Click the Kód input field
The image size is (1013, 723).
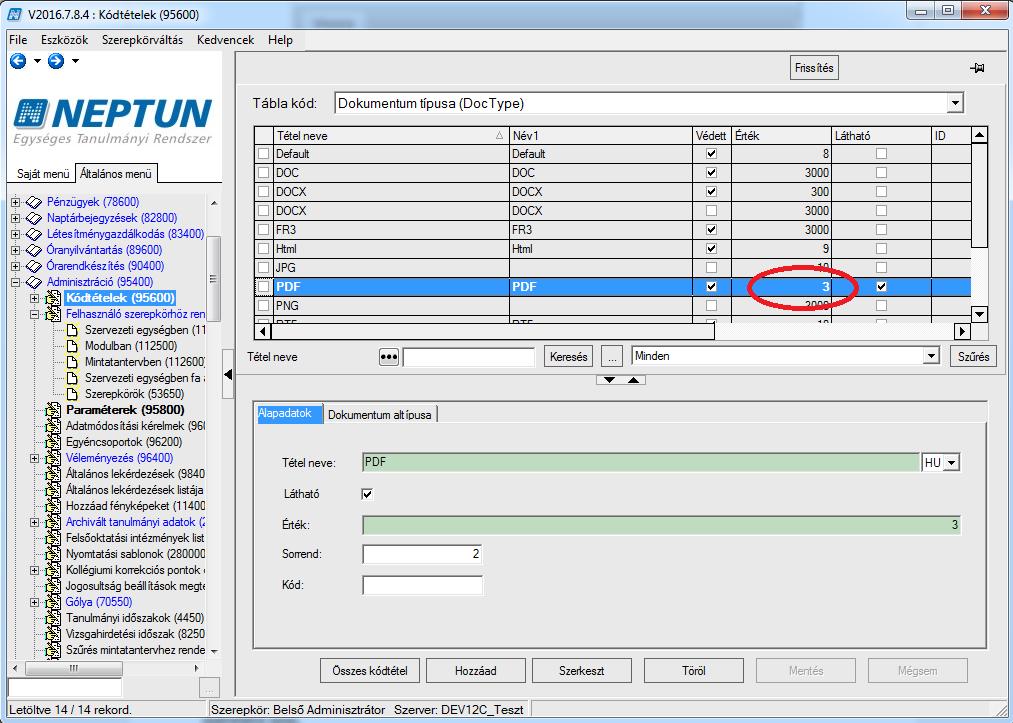tap(423, 585)
